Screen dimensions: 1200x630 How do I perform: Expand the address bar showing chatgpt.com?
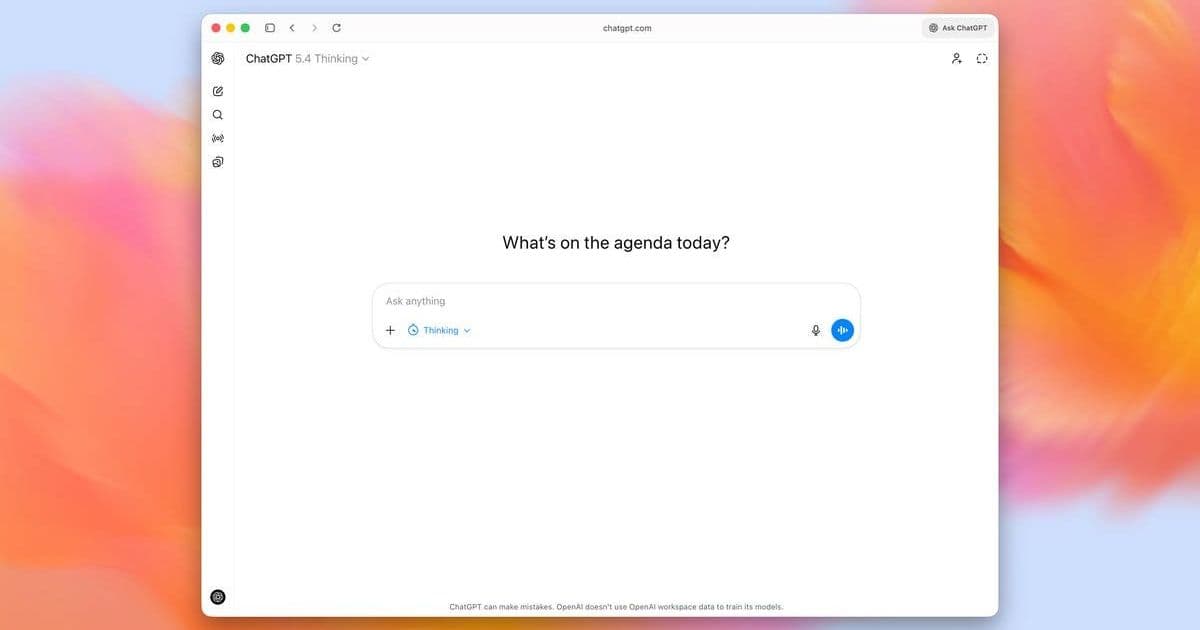pos(628,27)
